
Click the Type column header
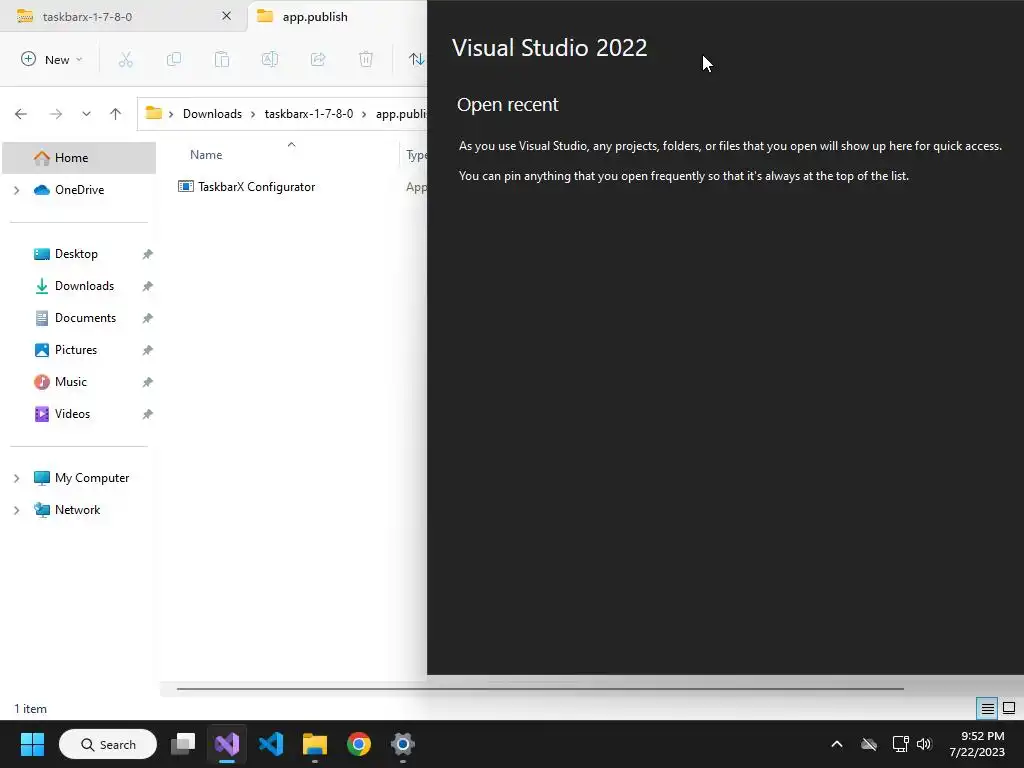click(416, 155)
